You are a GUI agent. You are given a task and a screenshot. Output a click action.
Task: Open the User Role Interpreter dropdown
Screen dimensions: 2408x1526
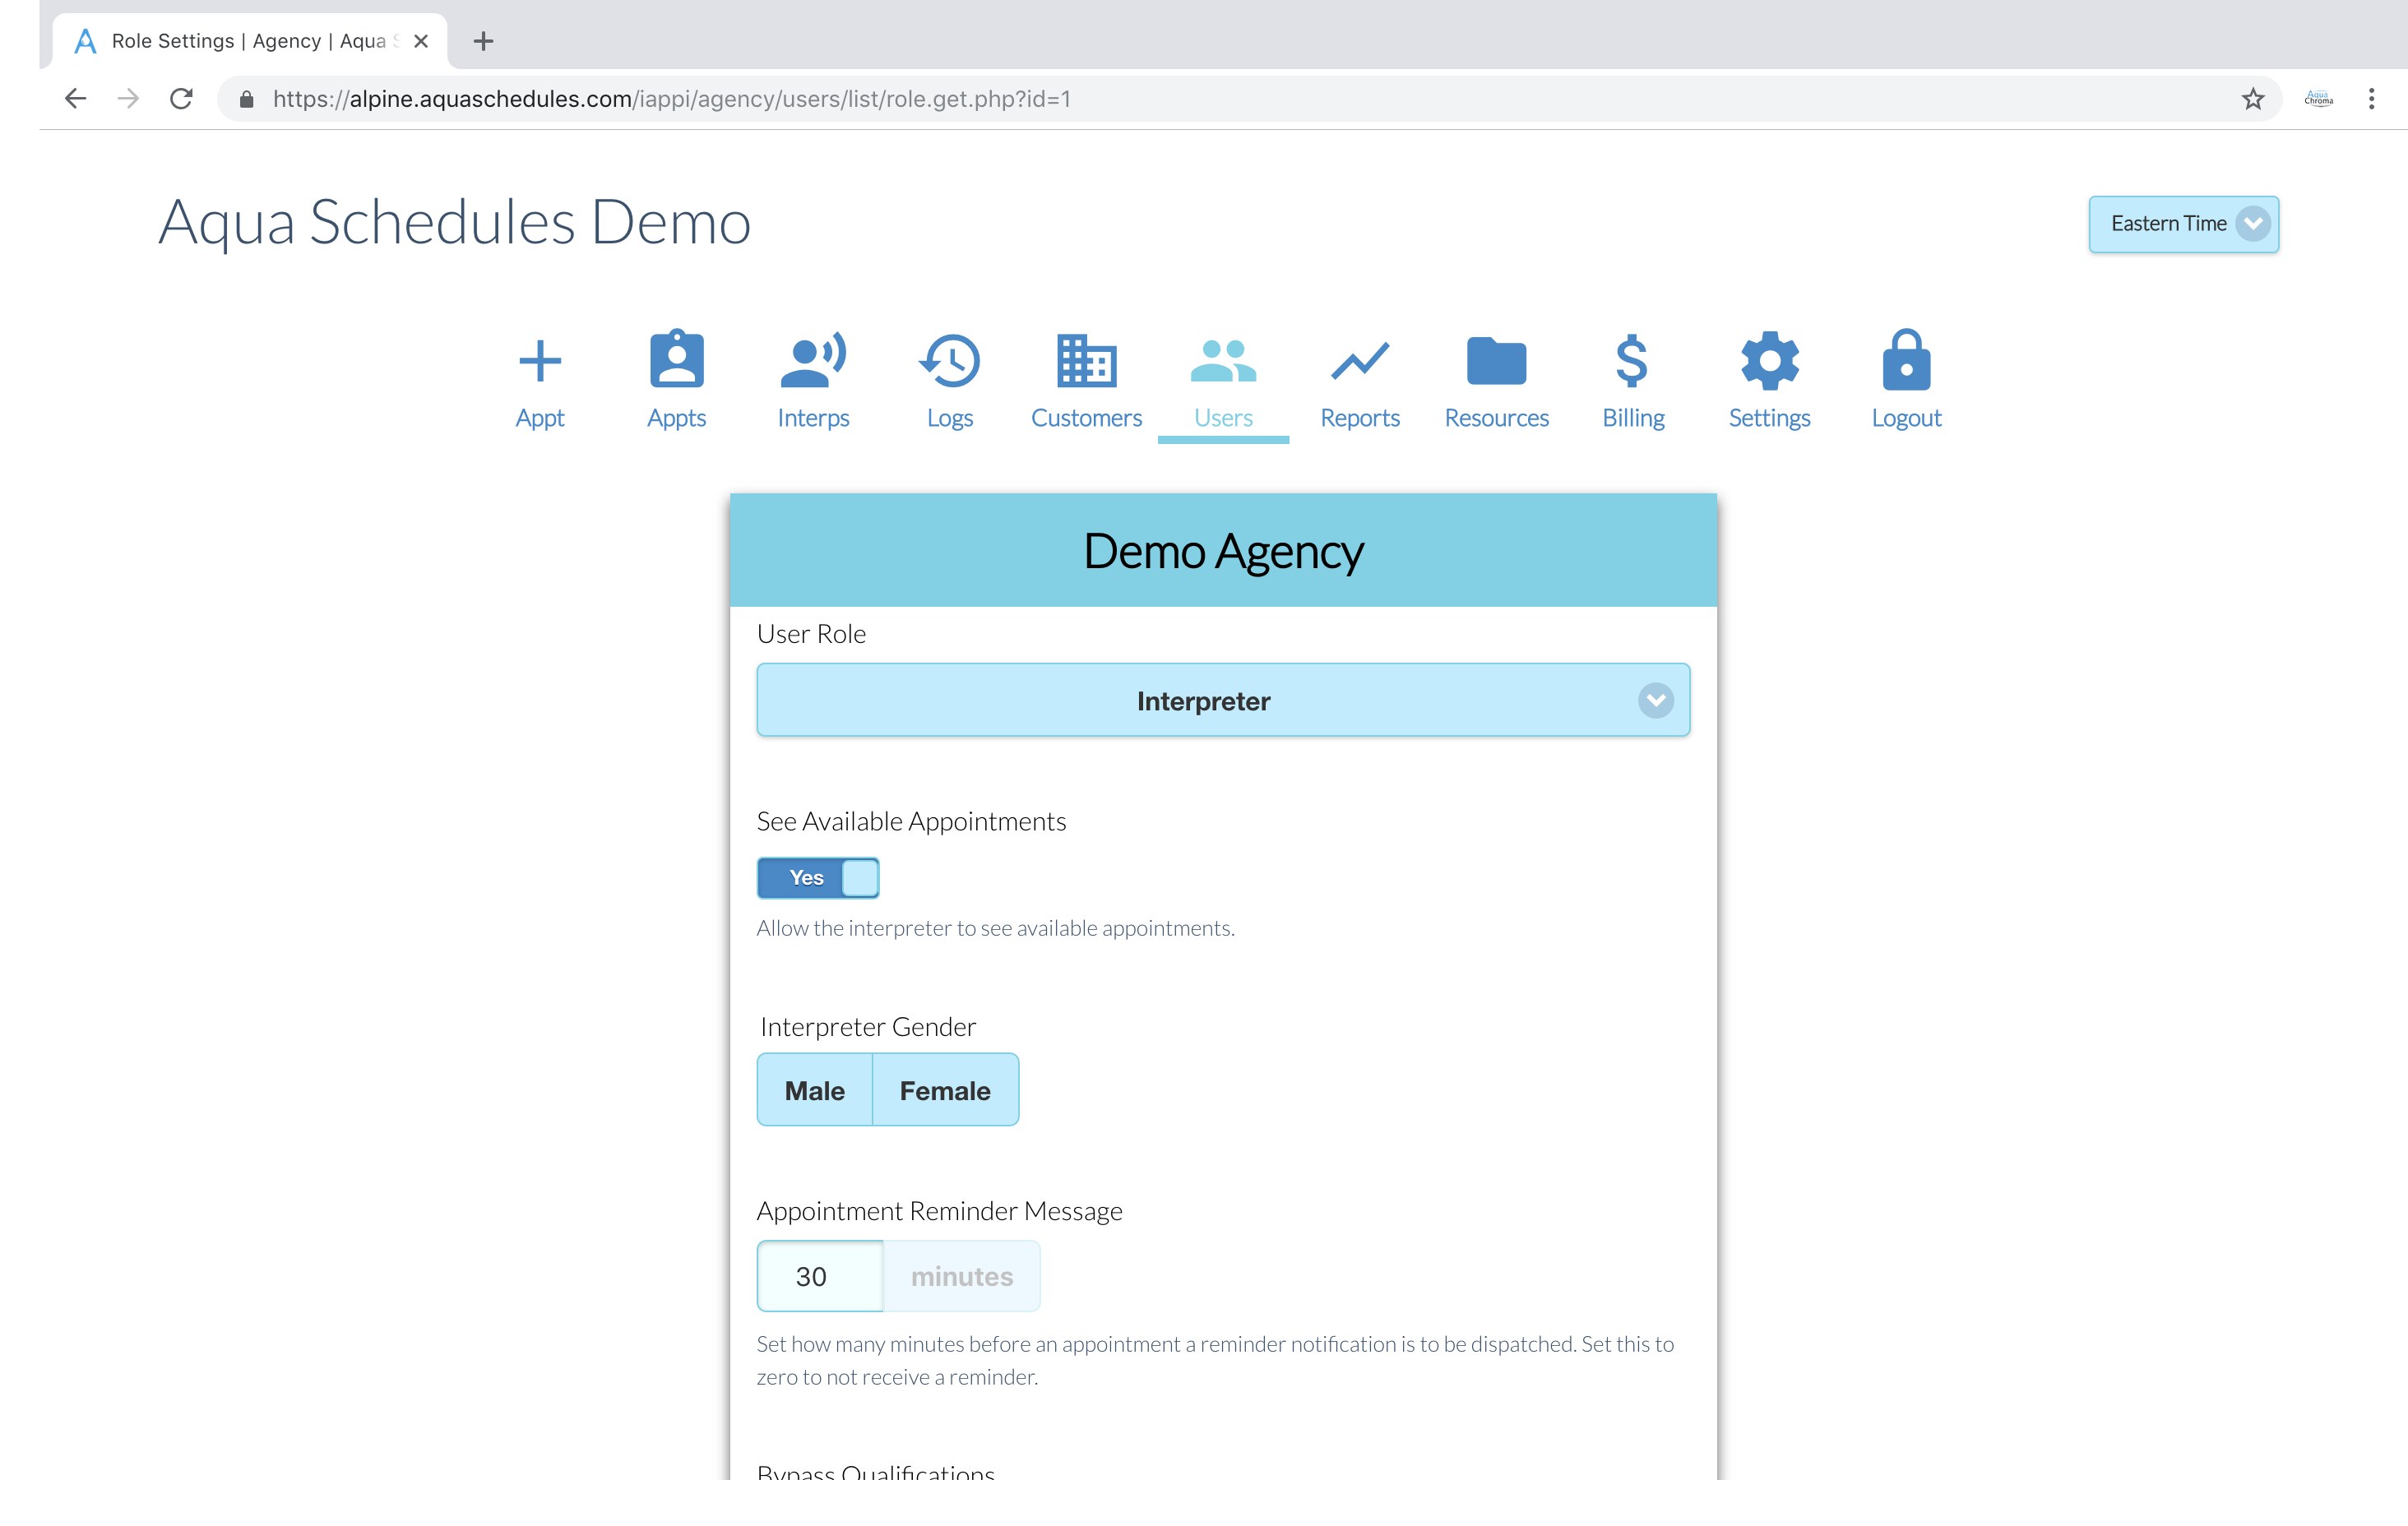point(1223,700)
